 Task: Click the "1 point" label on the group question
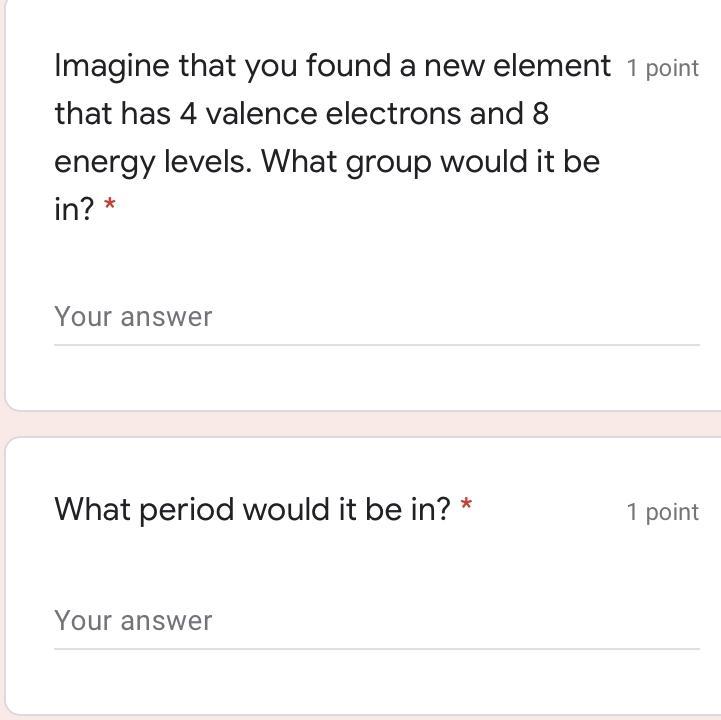pos(662,69)
